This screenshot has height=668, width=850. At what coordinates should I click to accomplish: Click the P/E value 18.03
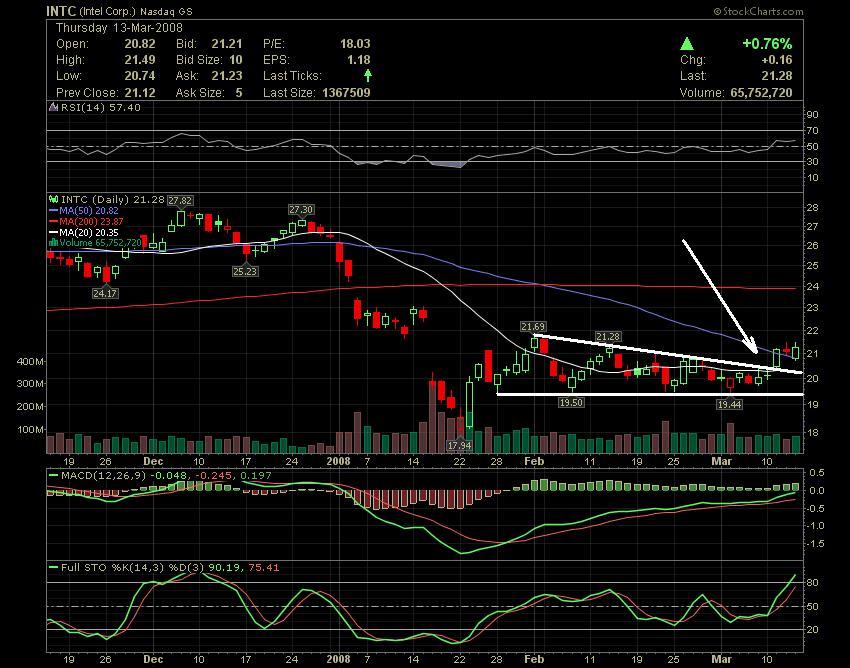(x=355, y=44)
